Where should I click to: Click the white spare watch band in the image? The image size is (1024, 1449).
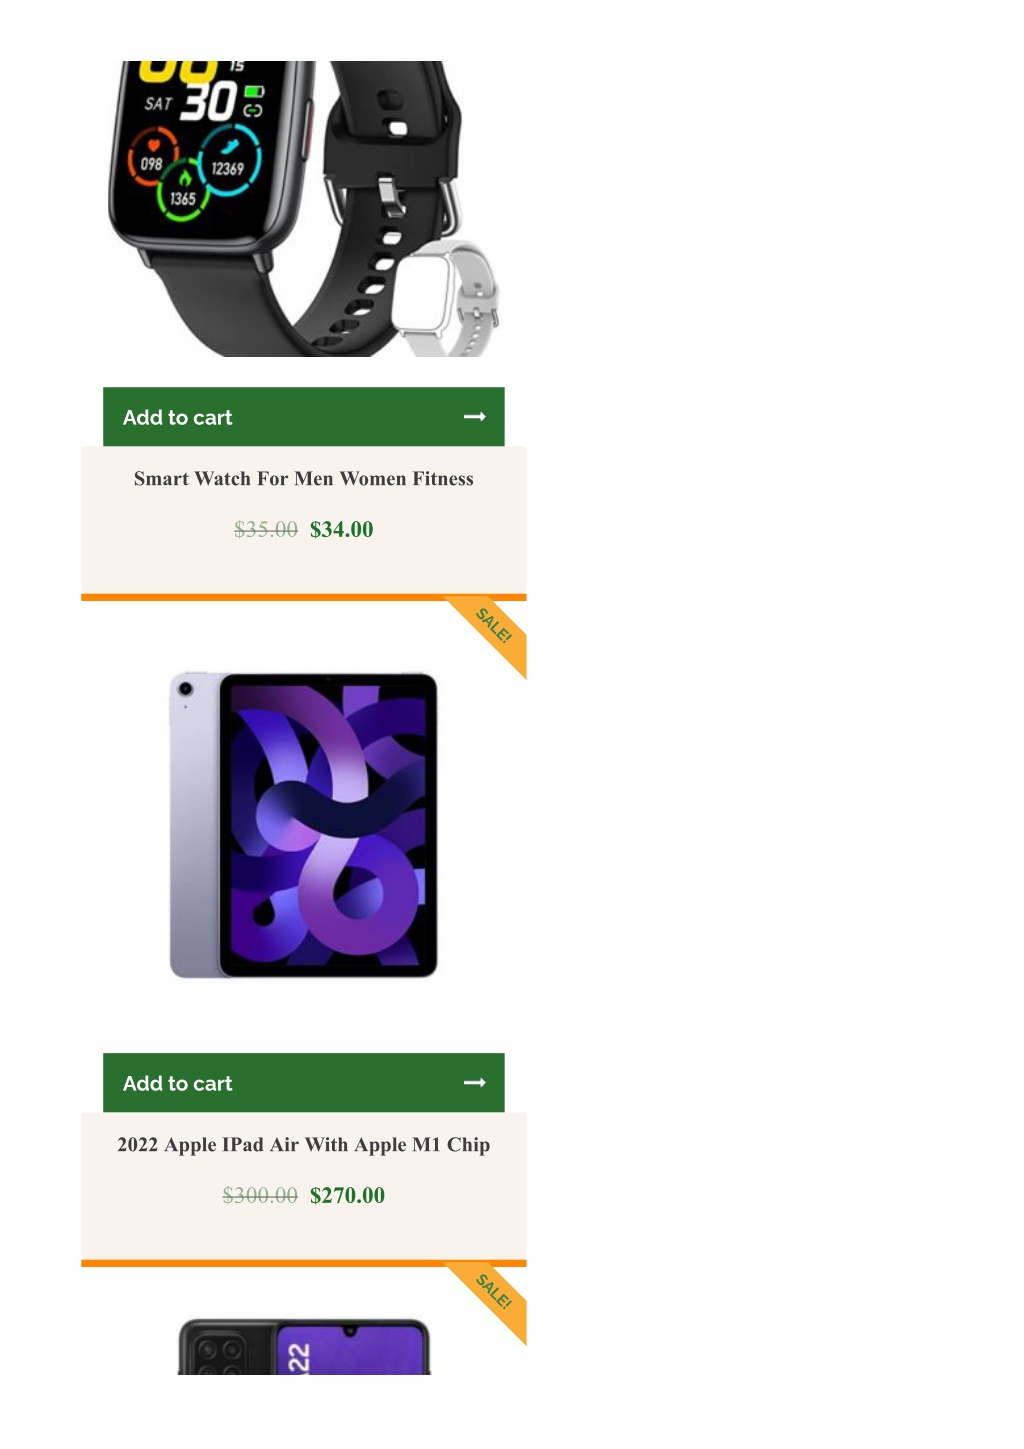coord(446,298)
